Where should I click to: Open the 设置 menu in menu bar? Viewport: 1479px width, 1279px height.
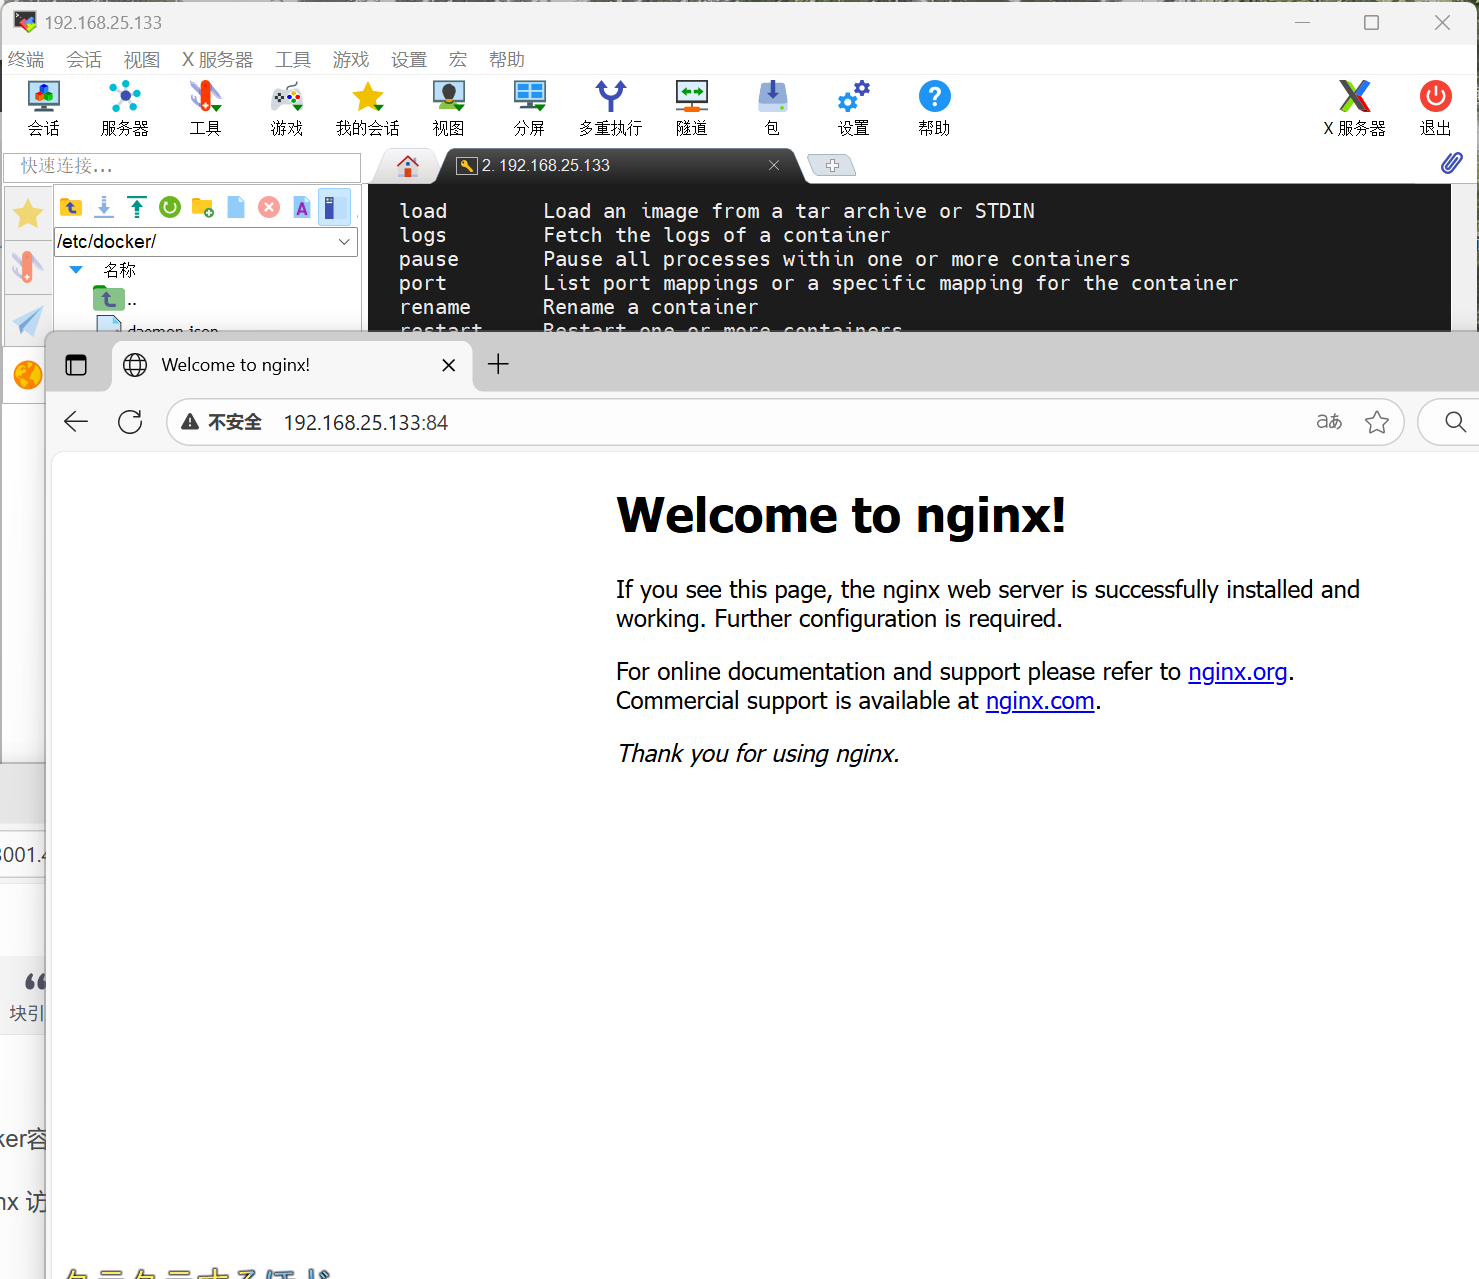409,60
